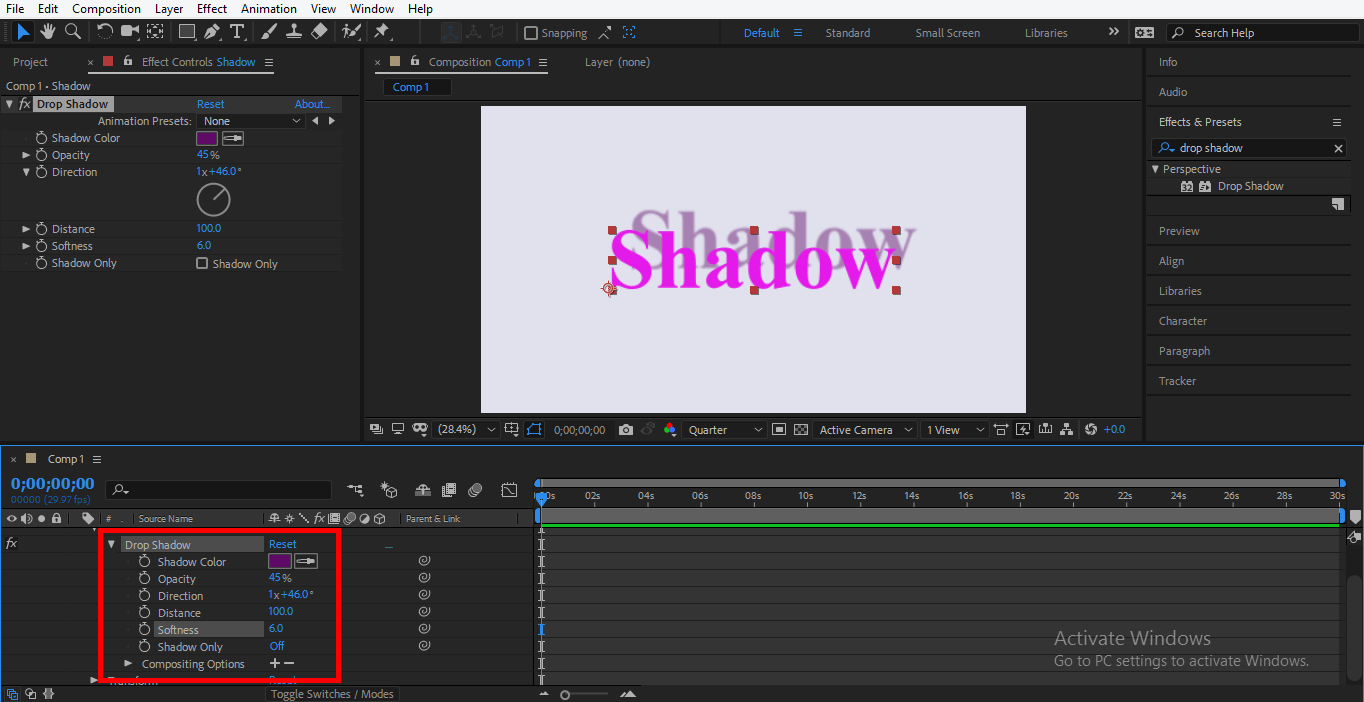Toggle the Transparency Grid in the composition viewer
This screenshot has width=1364, height=702.
800,429
